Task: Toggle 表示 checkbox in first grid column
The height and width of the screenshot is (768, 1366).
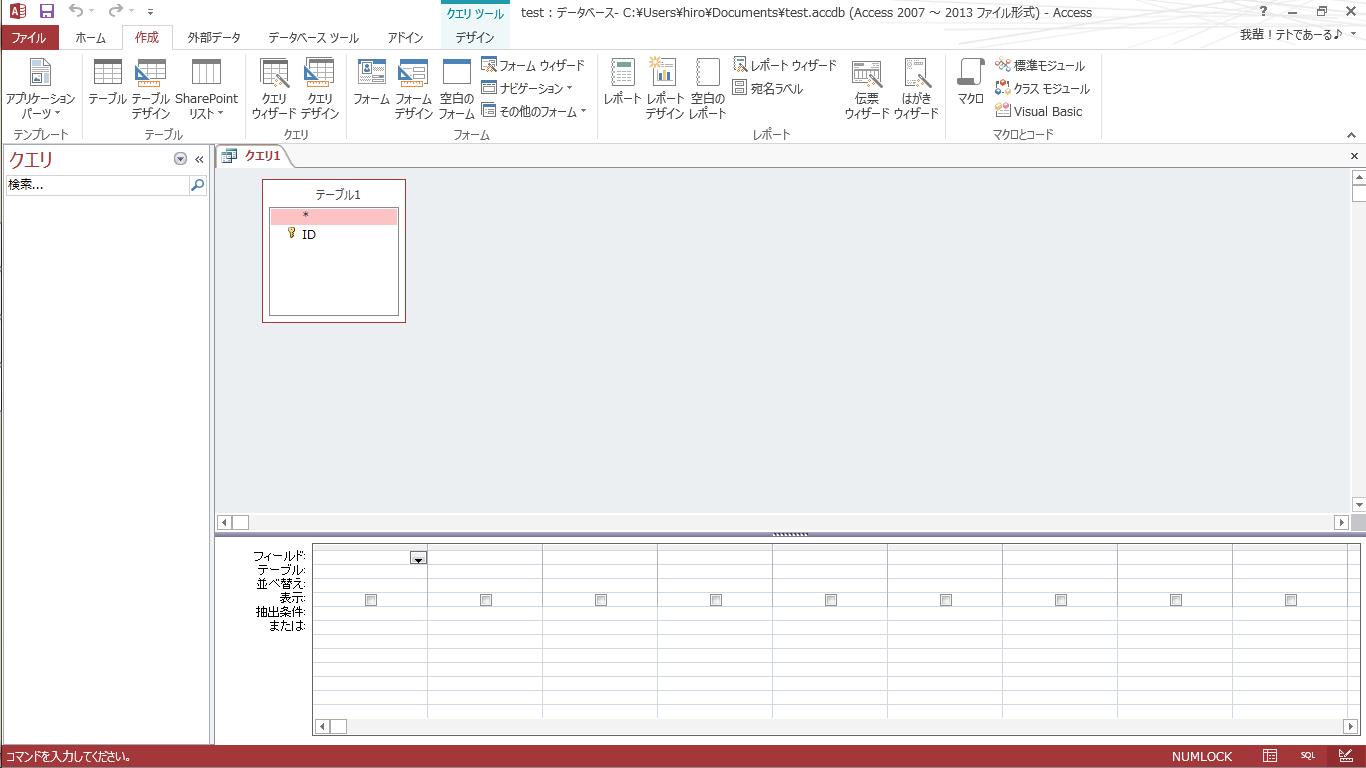Action: click(371, 600)
